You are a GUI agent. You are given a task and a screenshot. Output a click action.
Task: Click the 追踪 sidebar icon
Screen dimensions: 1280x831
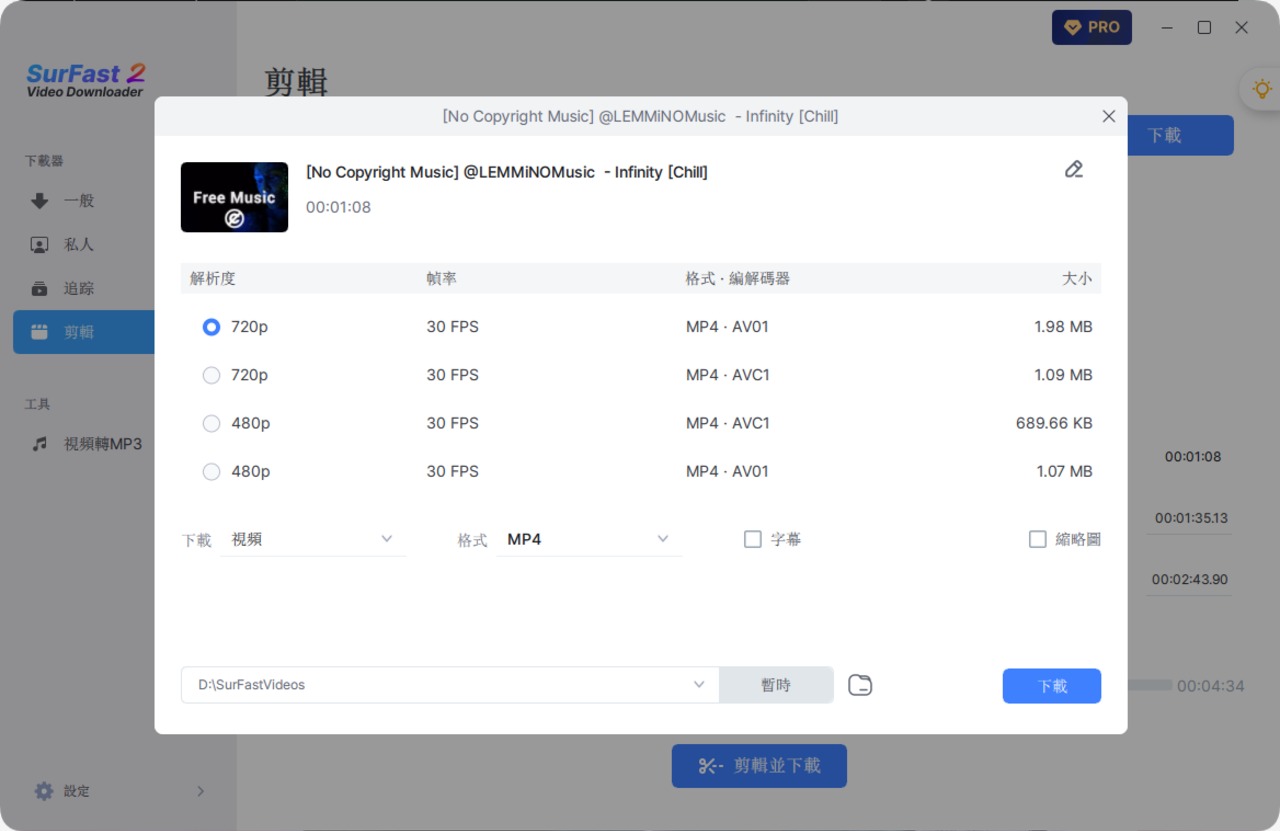pos(40,288)
